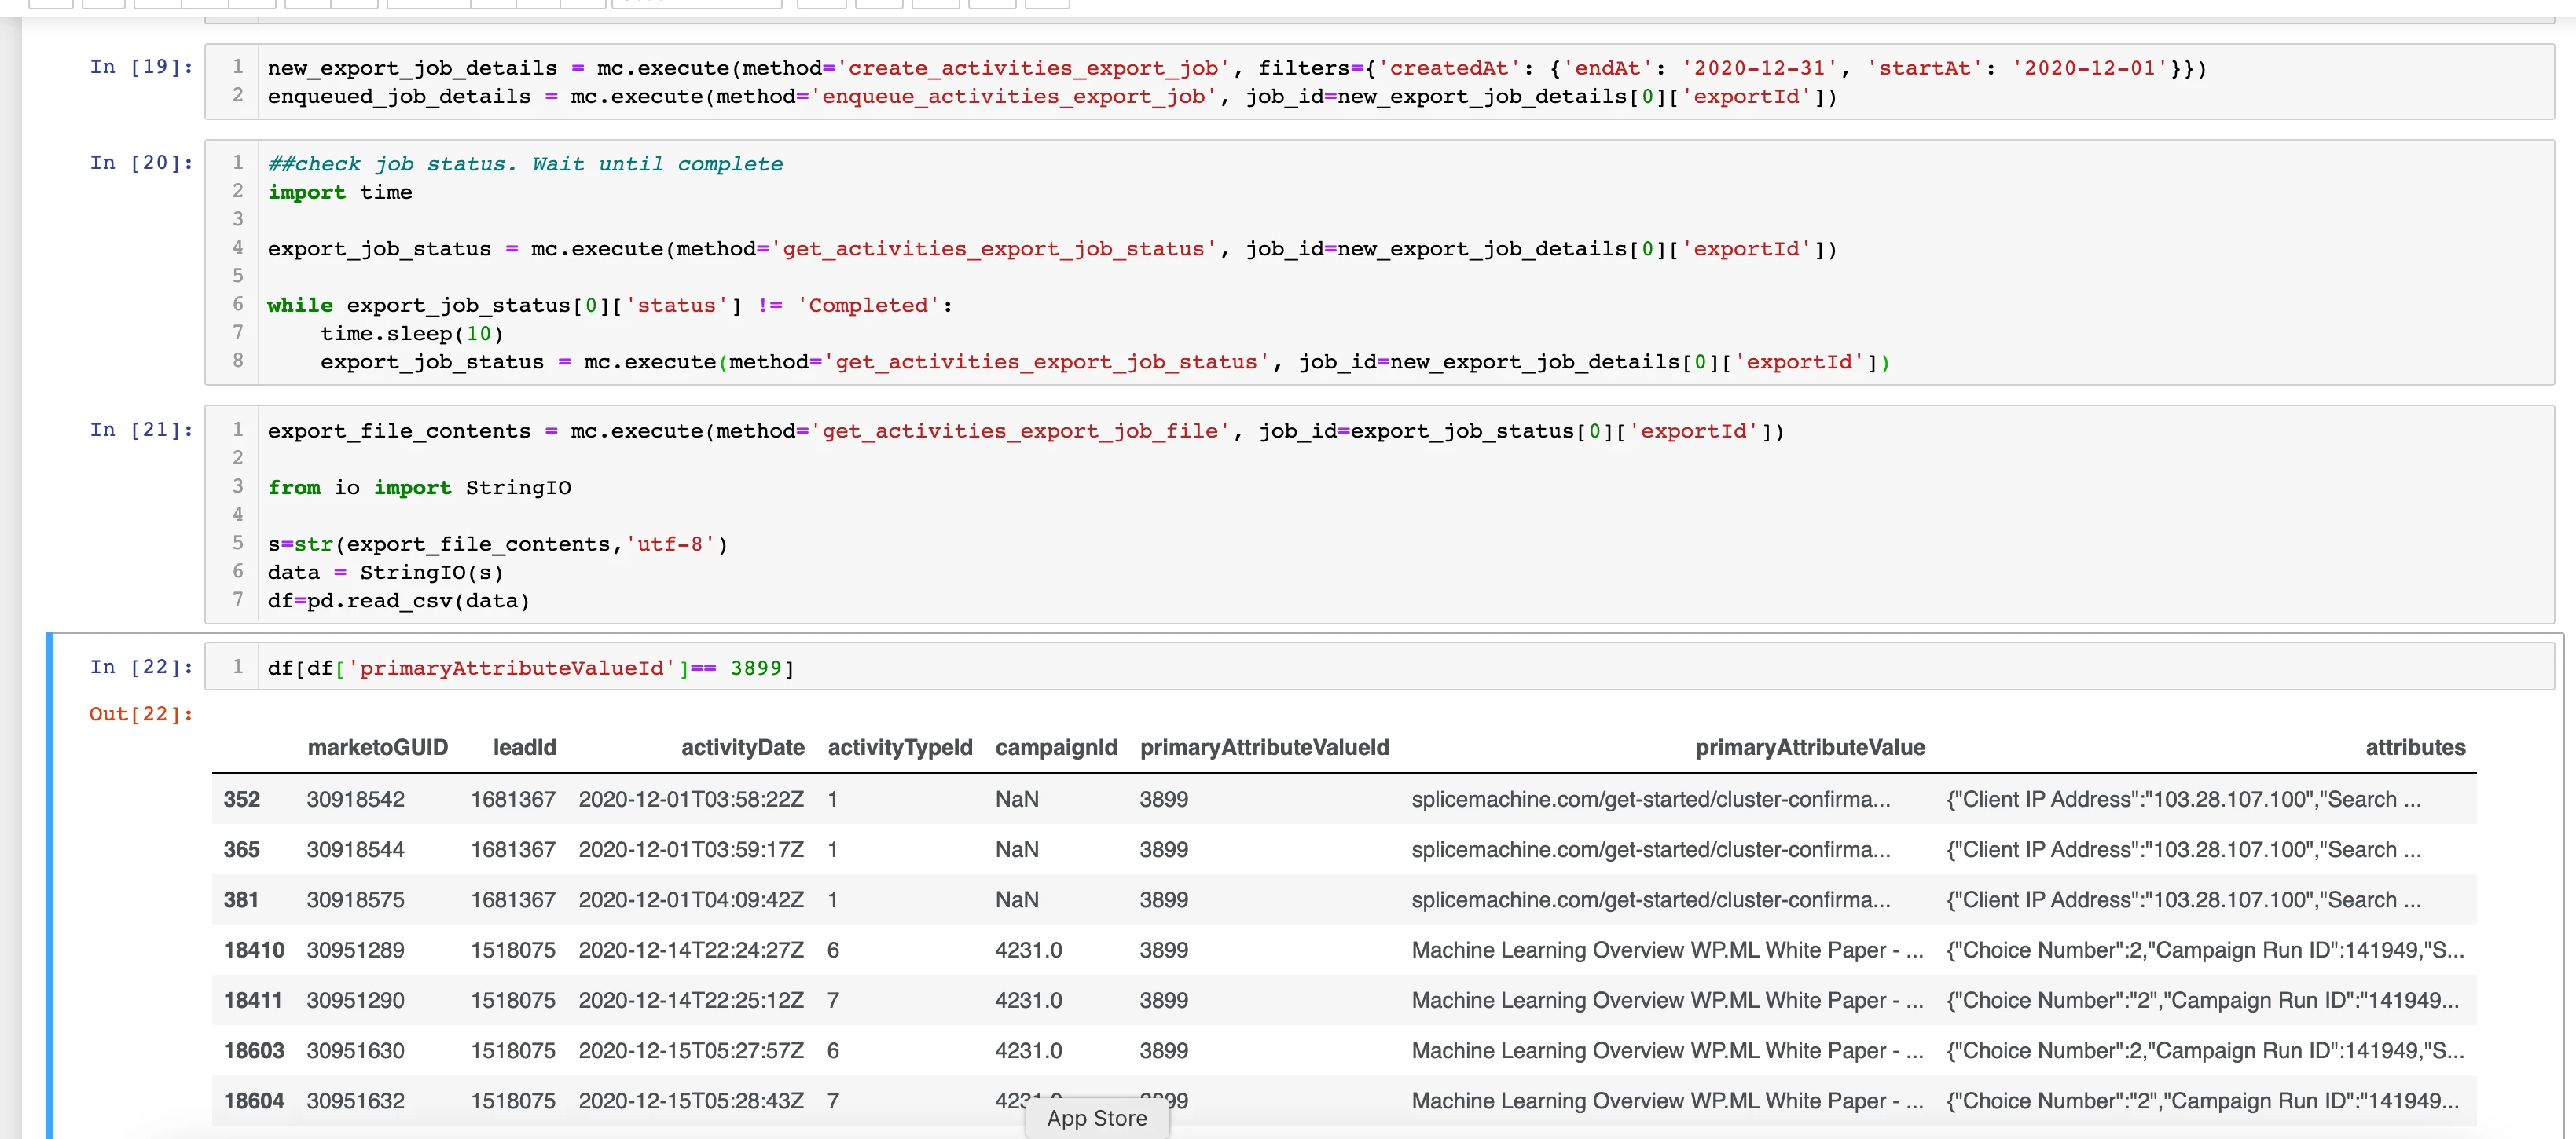The image size is (2576, 1139).
Task: Click the campaignId column header
Action: coord(1055,747)
